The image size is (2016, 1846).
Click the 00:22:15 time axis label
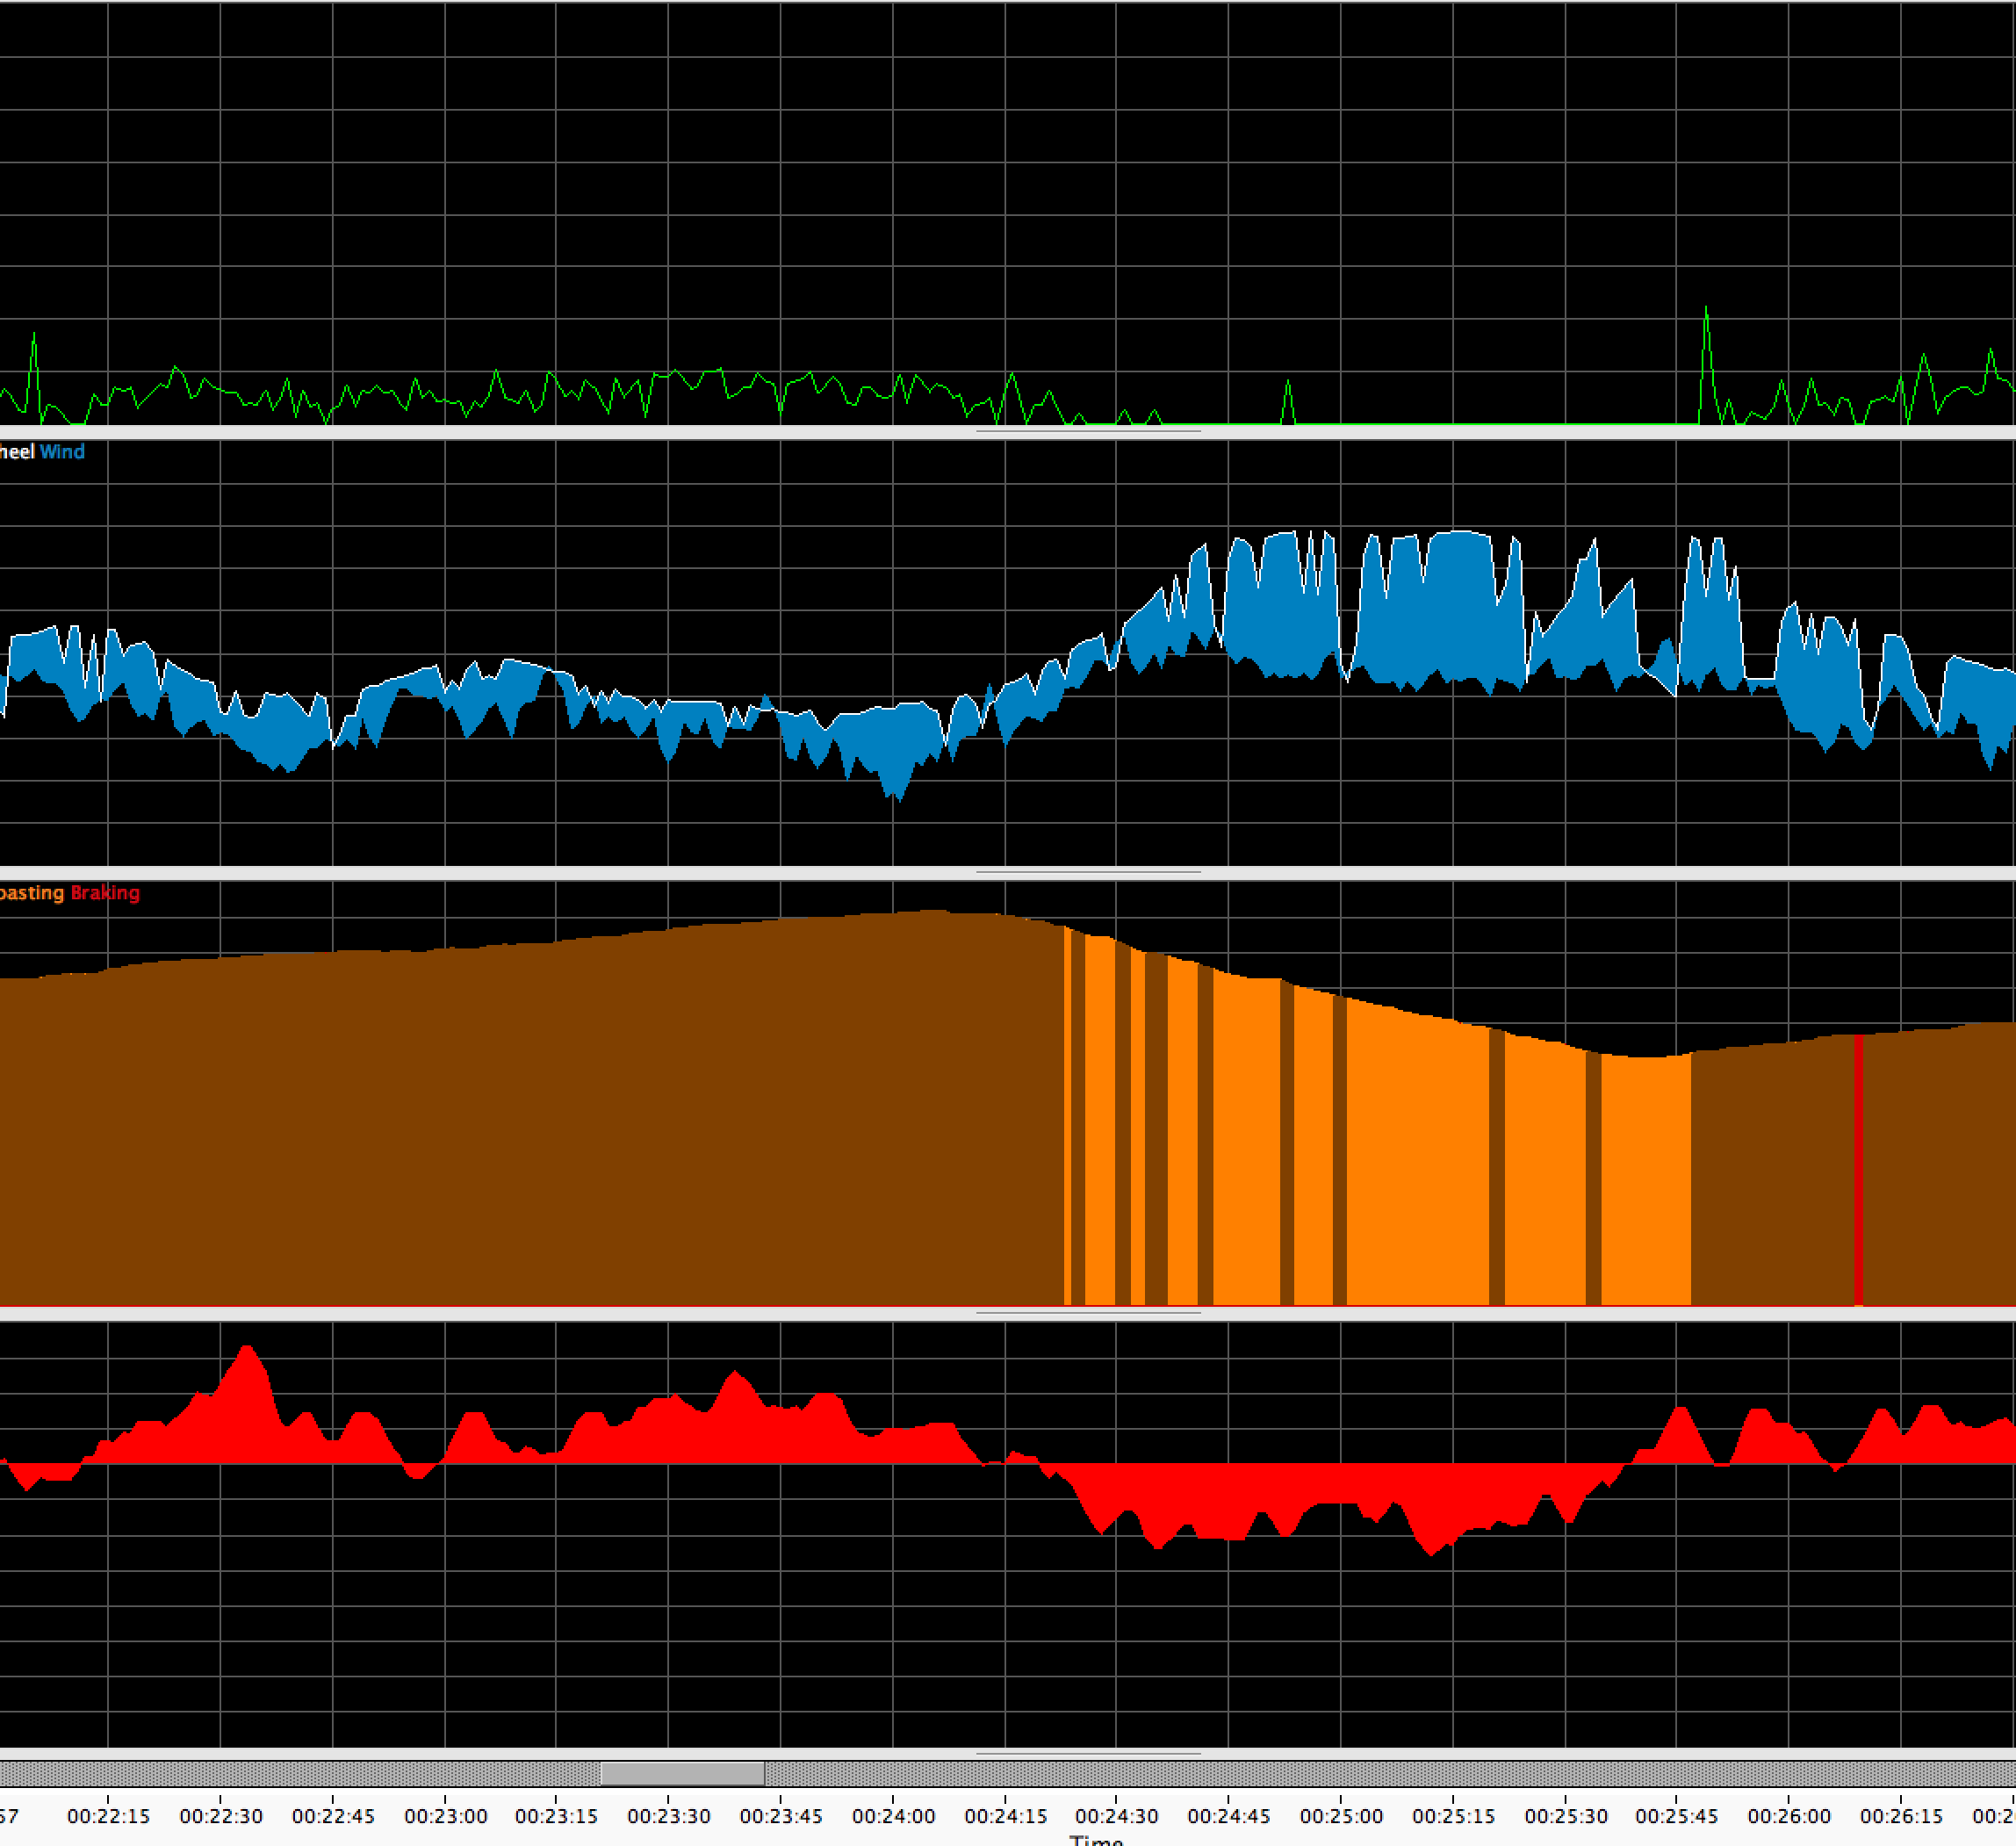pyautogui.click(x=108, y=1816)
